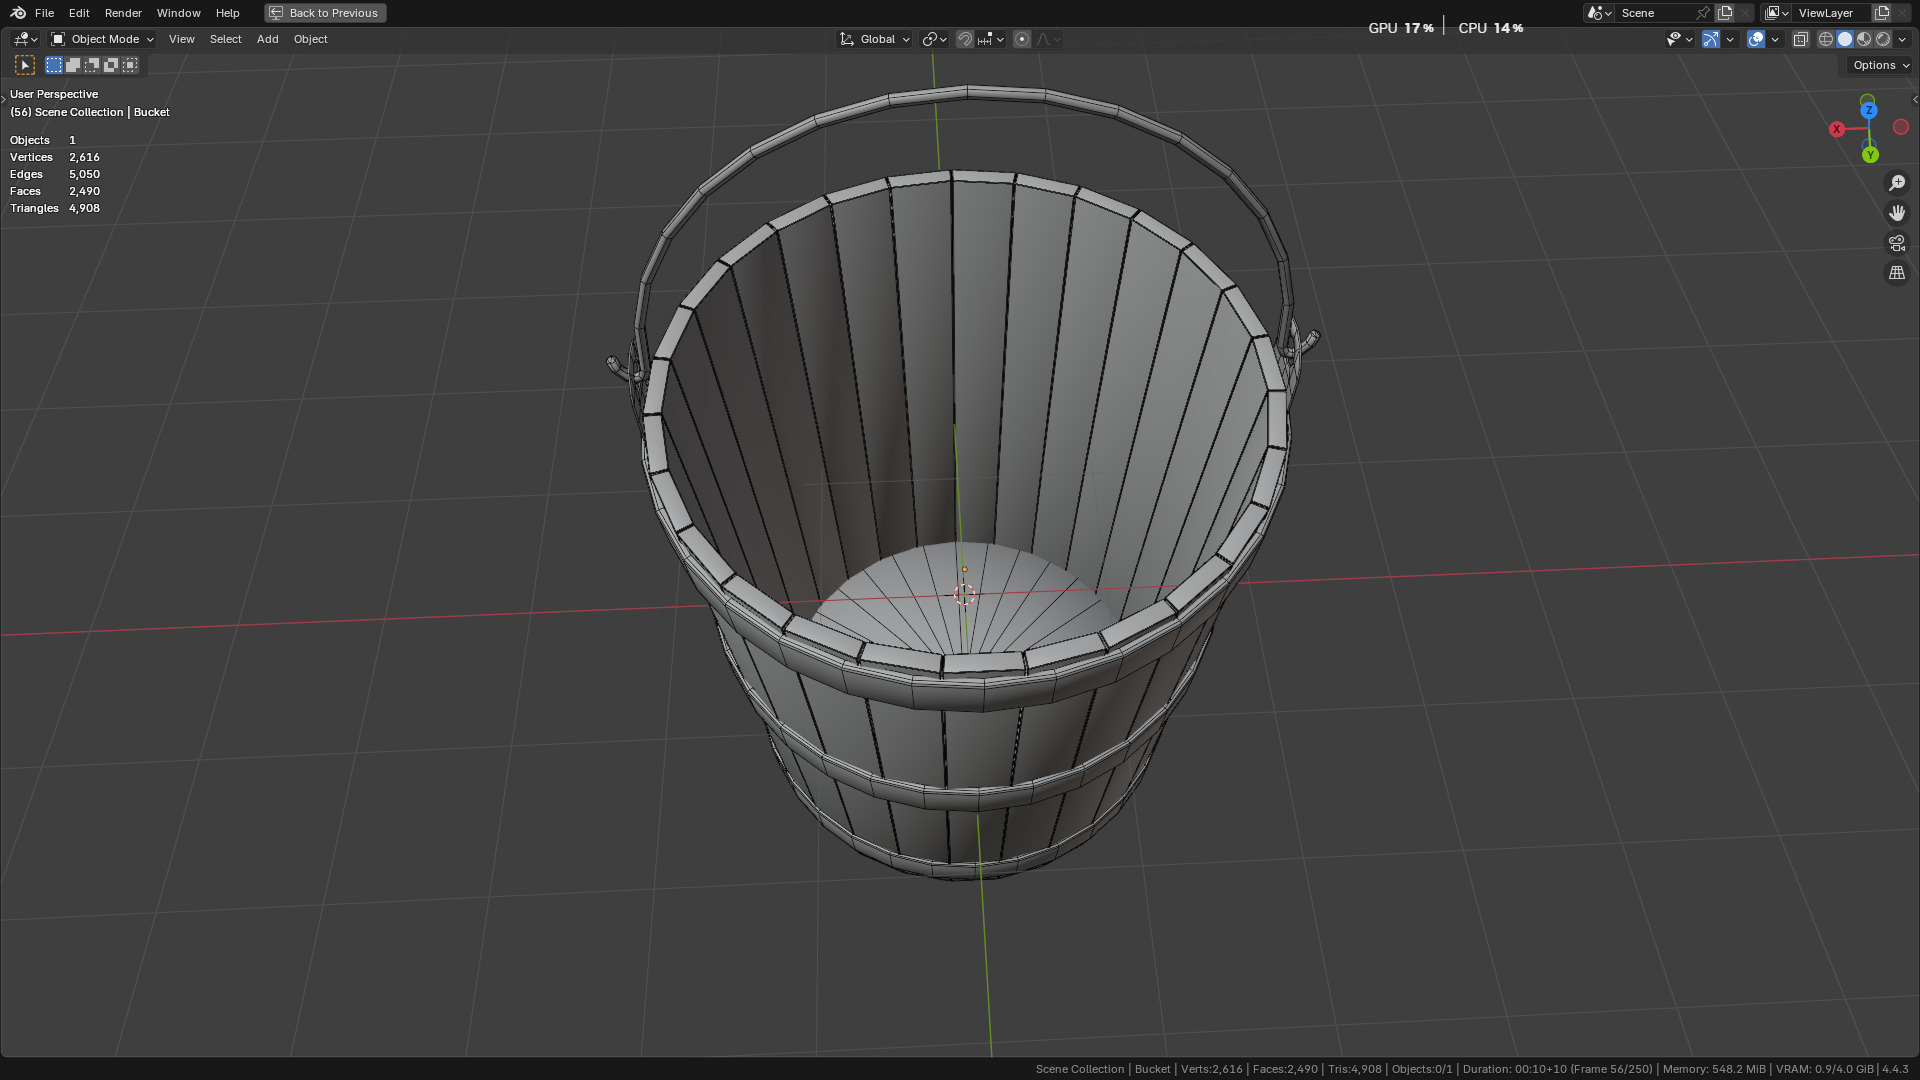Create a new scene
1920x1080 pixels.
(1725, 13)
